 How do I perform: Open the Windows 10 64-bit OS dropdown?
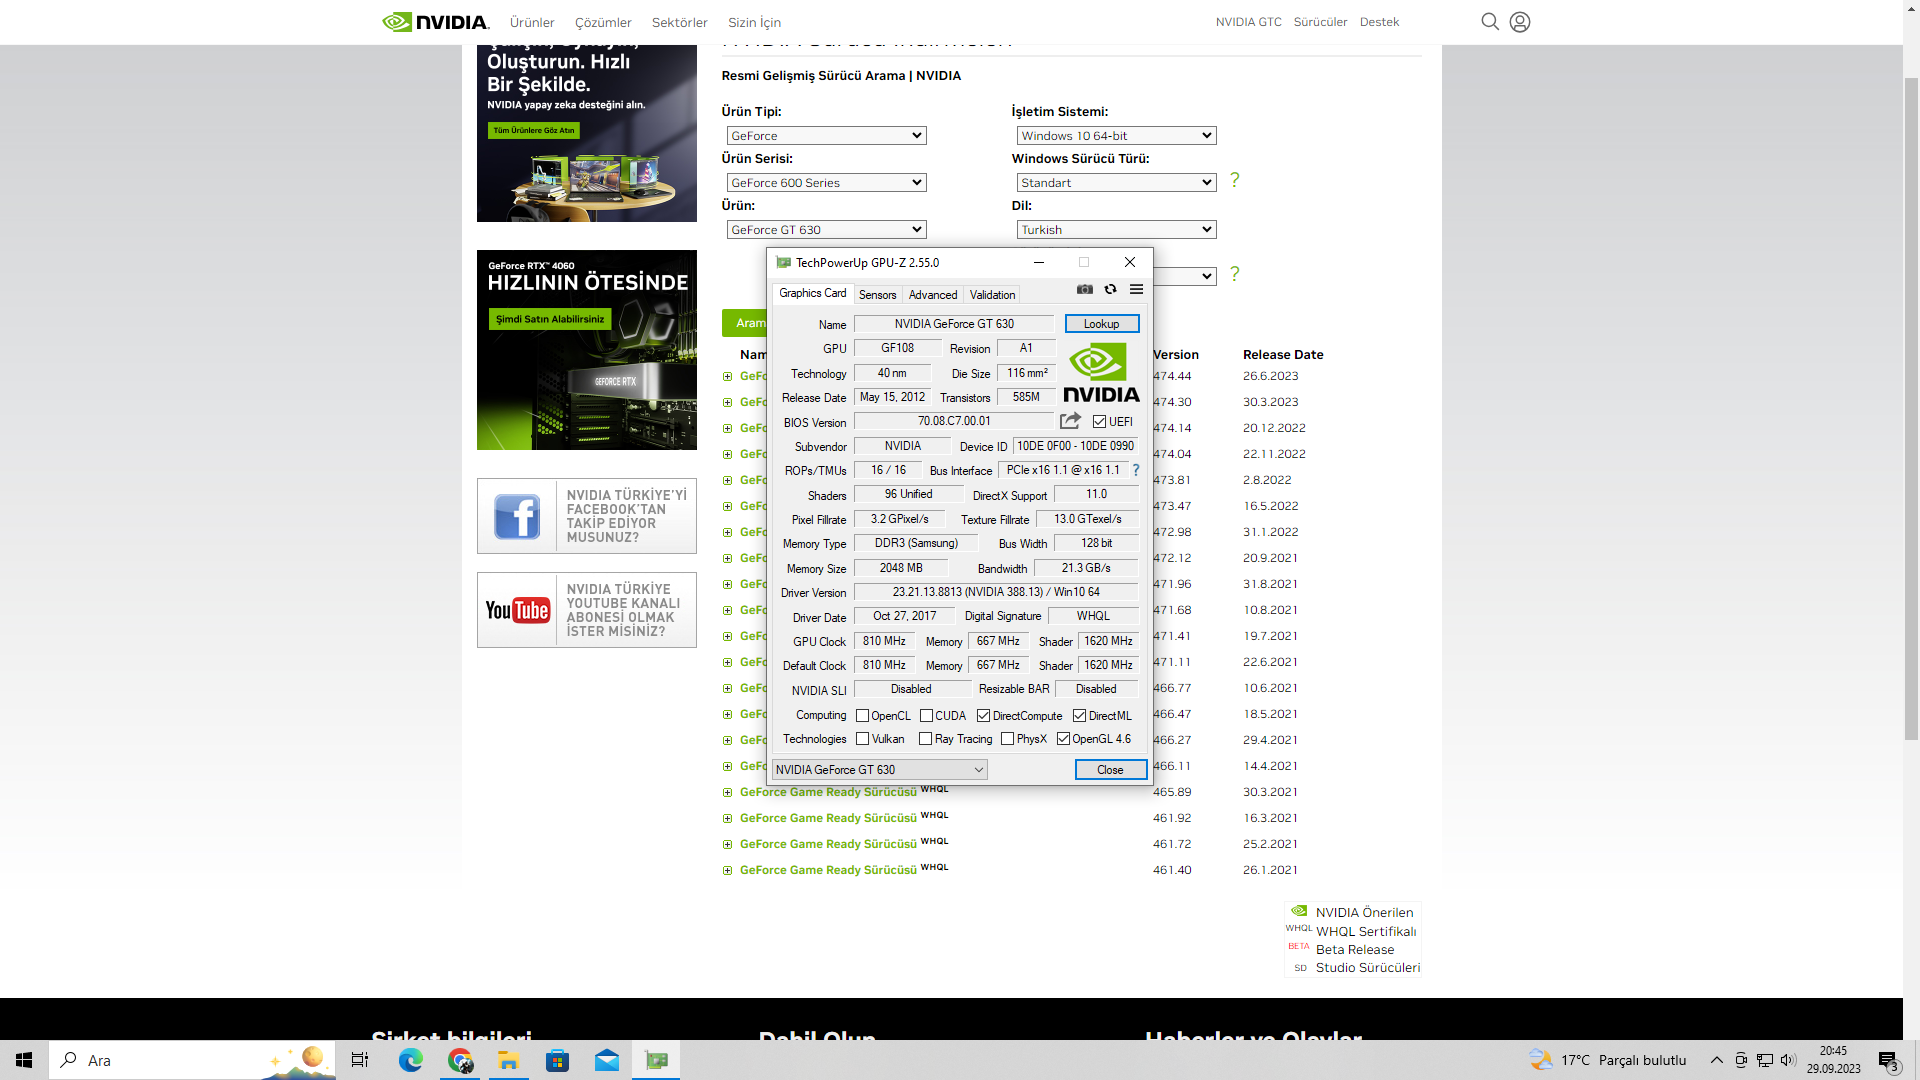coord(1116,136)
